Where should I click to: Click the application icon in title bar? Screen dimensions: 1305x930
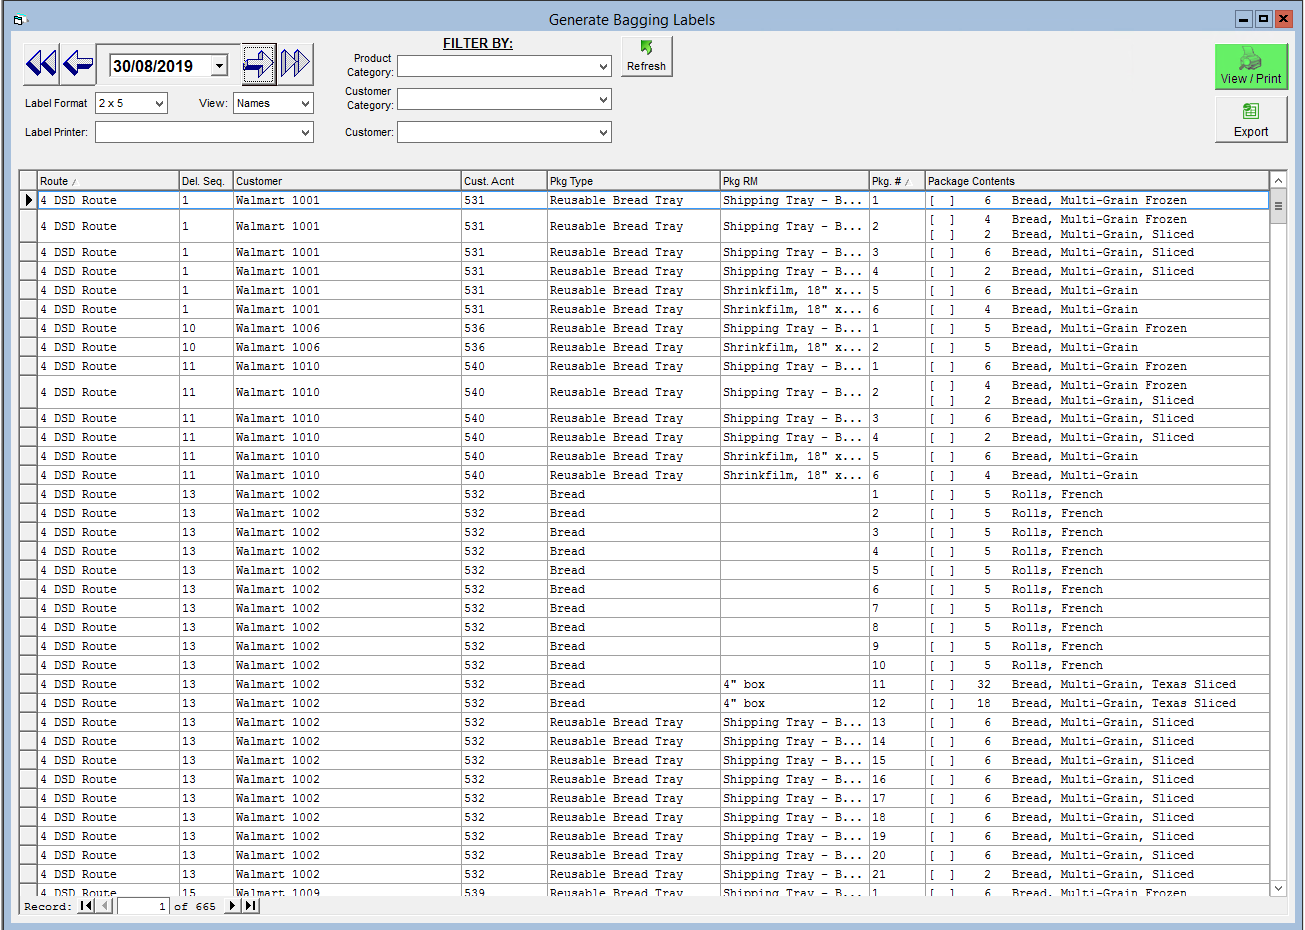coord(20,19)
